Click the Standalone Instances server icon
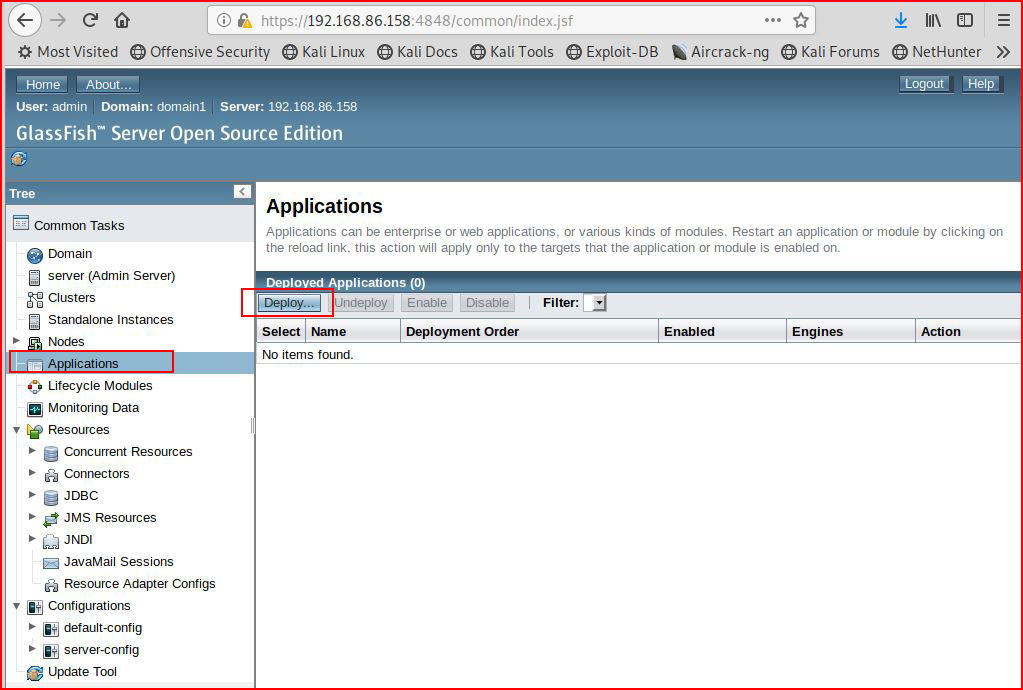Viewport: 1023px width, 690px height. point(35,321)
